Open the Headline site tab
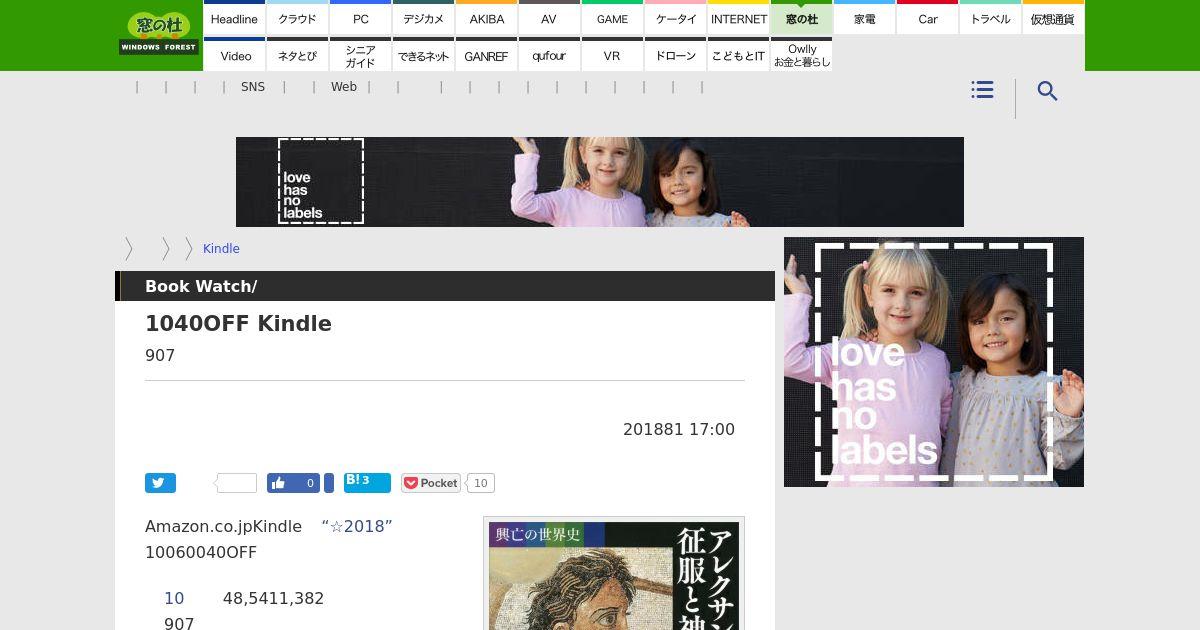 point(234,19)
